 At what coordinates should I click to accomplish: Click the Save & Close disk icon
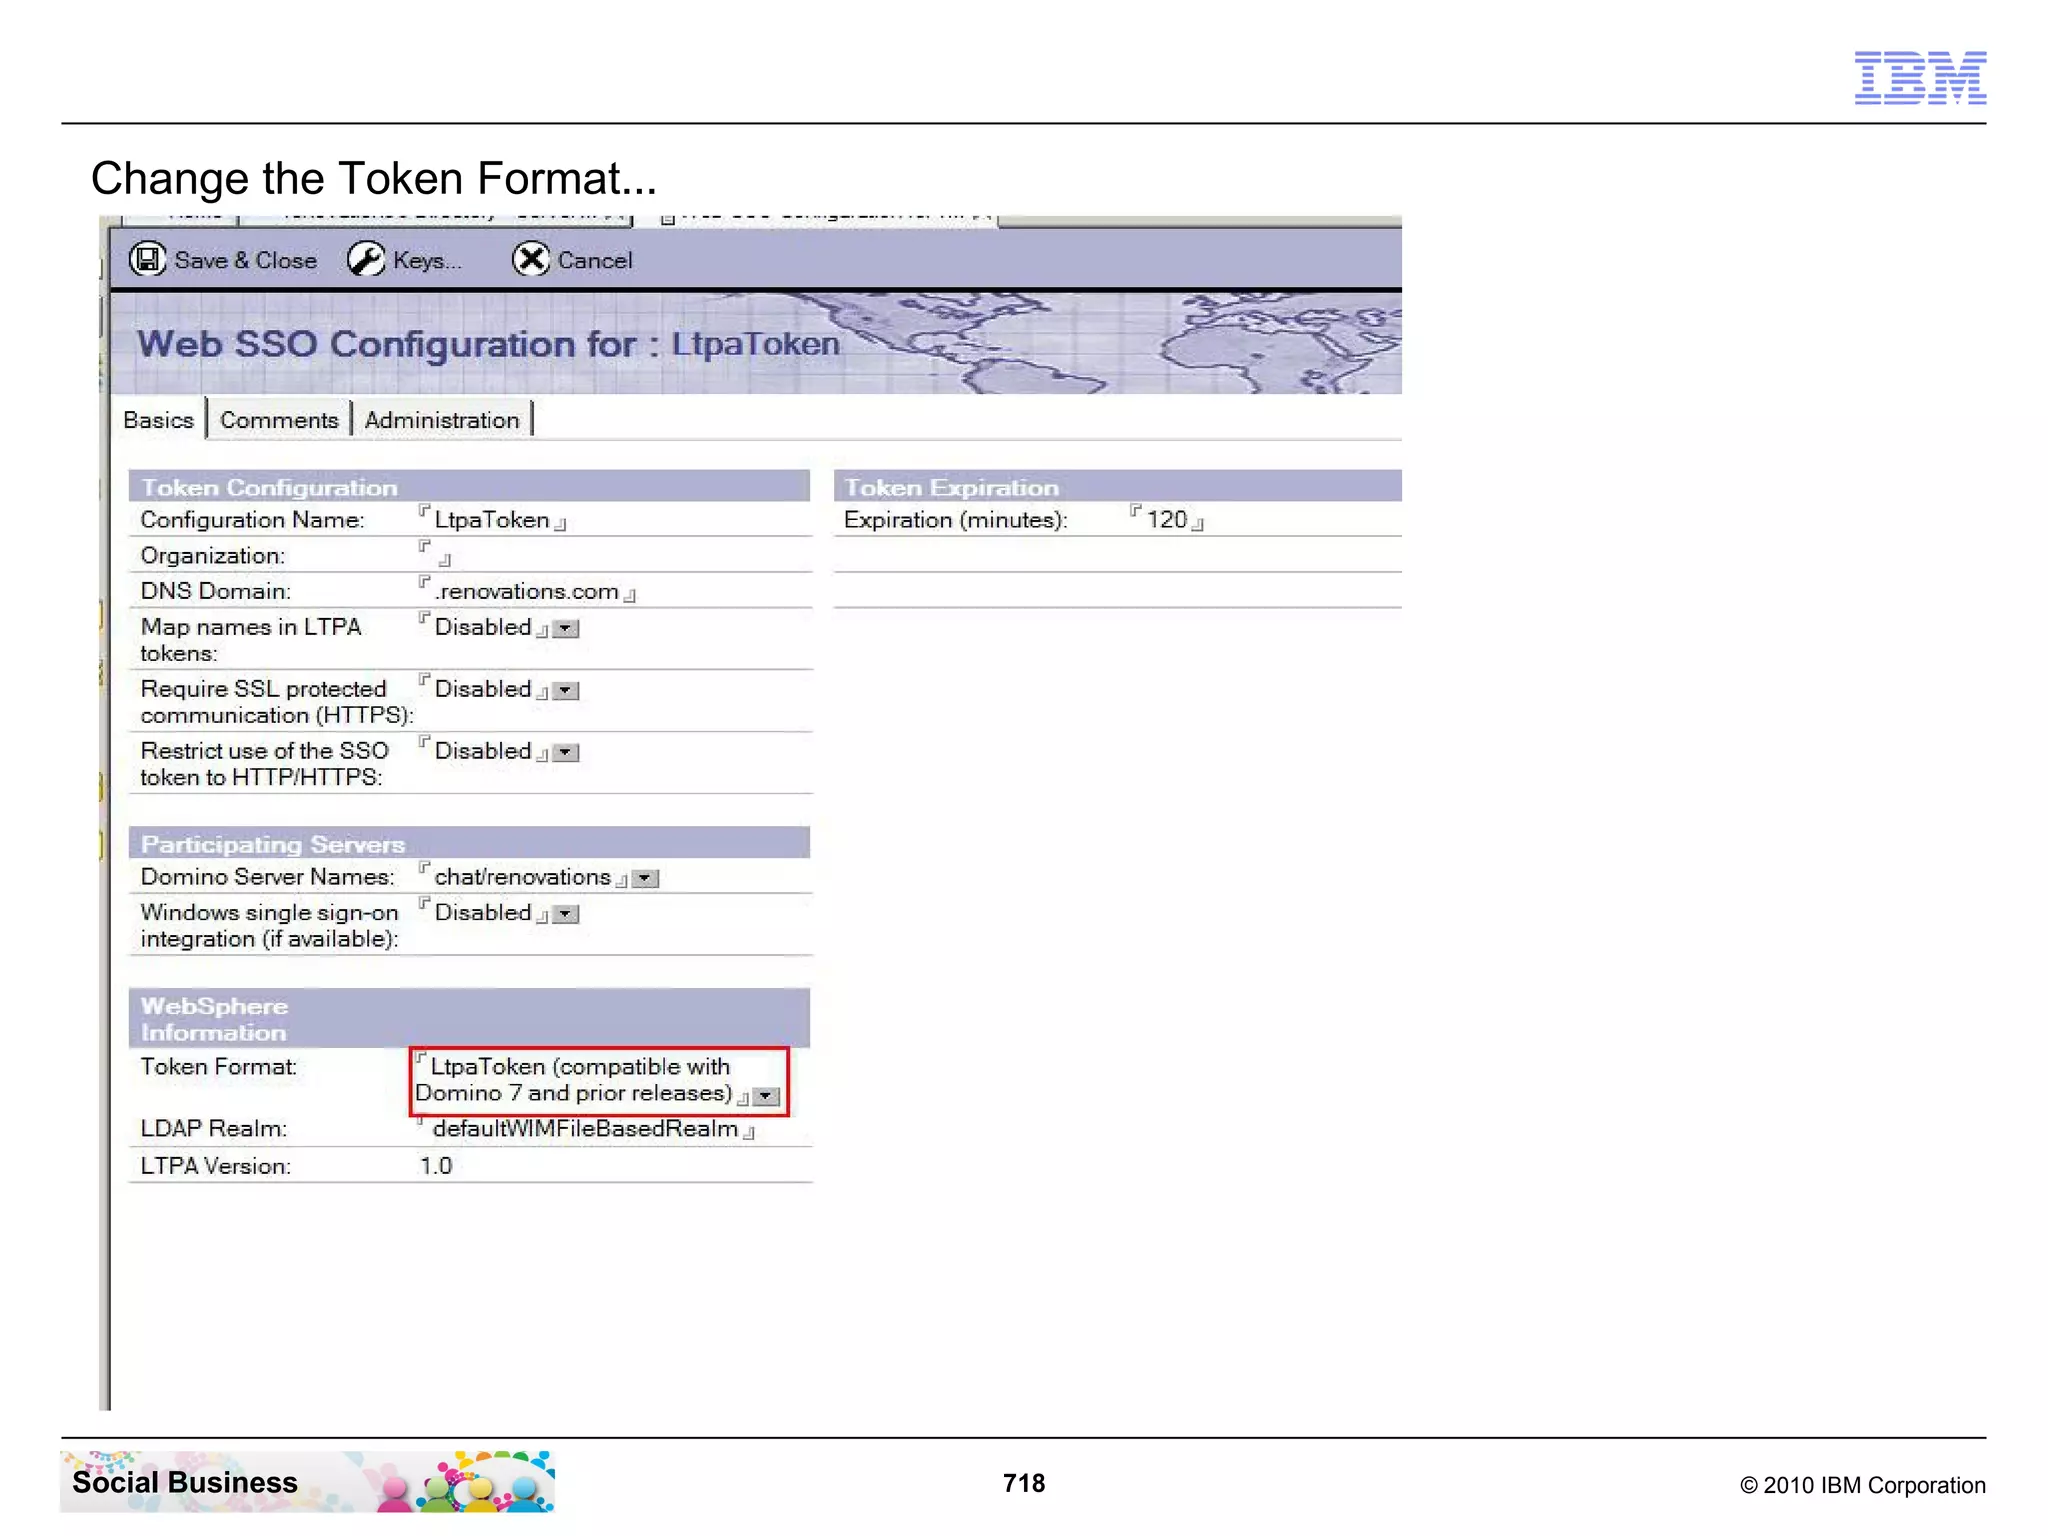coord(148,259)
